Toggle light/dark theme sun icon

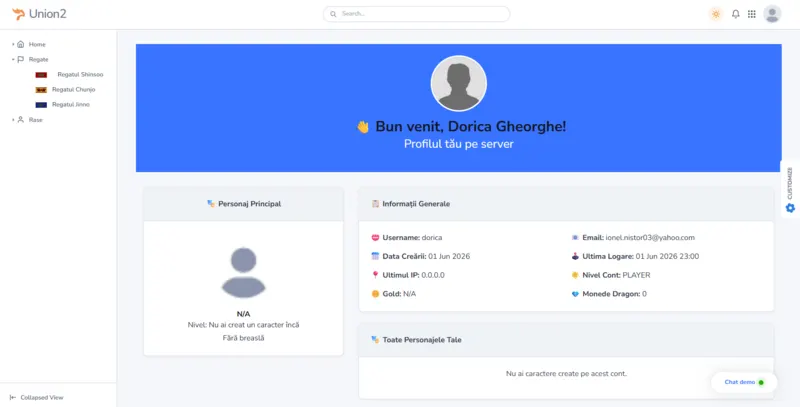click(x=716, y=14)
